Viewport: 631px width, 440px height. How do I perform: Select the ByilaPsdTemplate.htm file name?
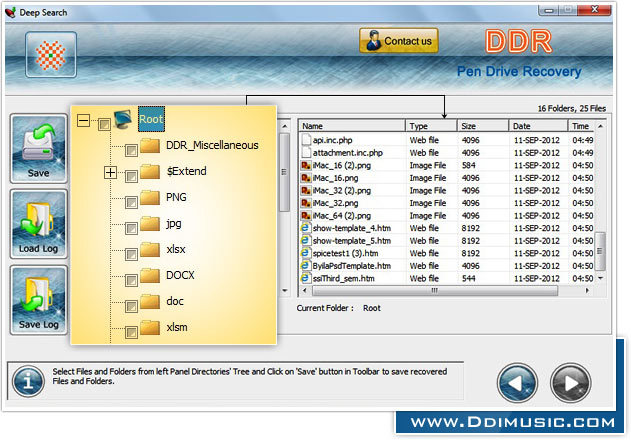(352, 266)
